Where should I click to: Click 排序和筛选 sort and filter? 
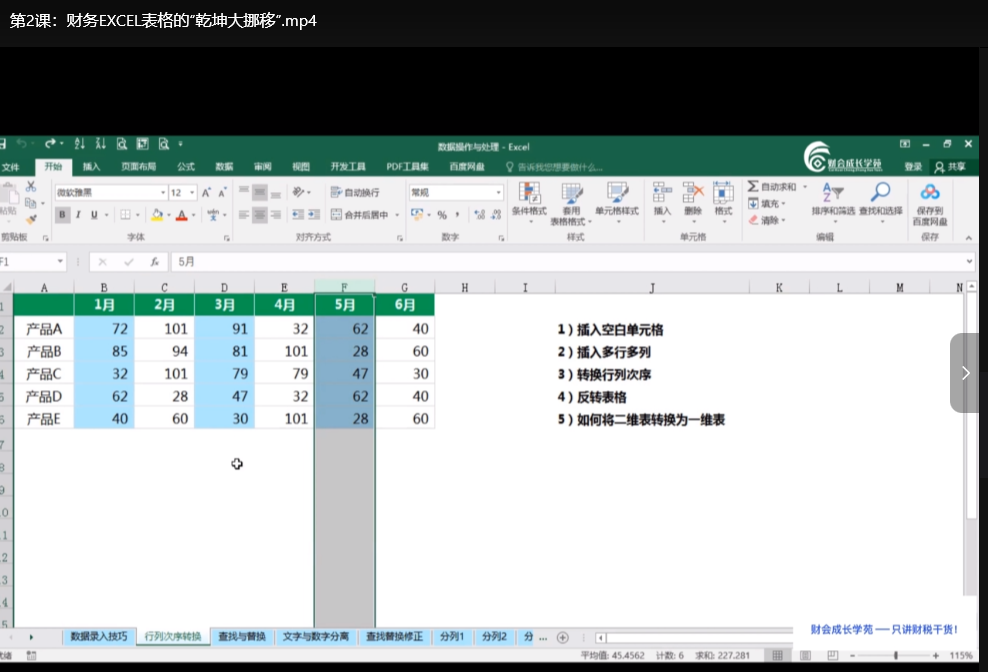(x=833, y=202)
